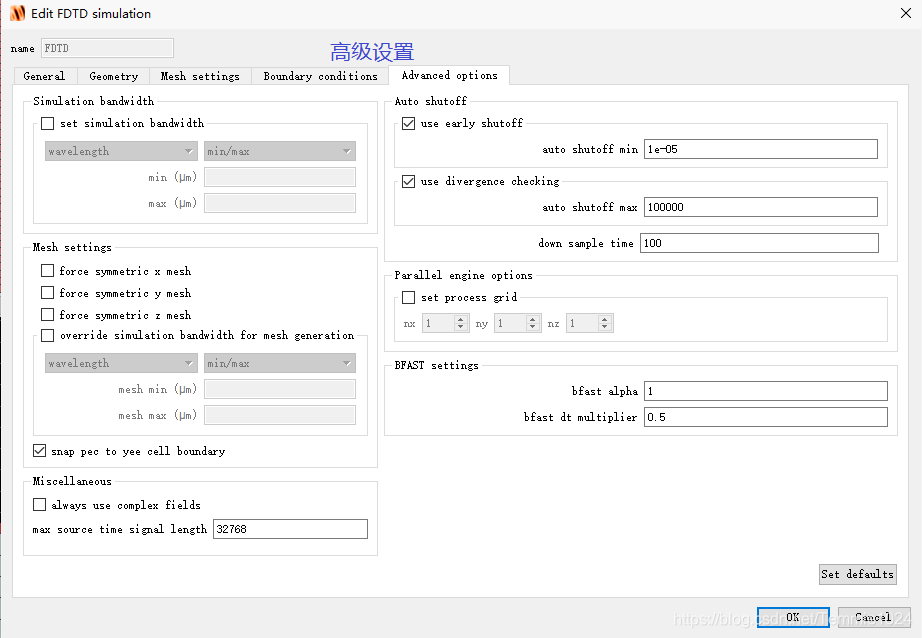
Task: Click the down sample time field
Action: point(759,243)
